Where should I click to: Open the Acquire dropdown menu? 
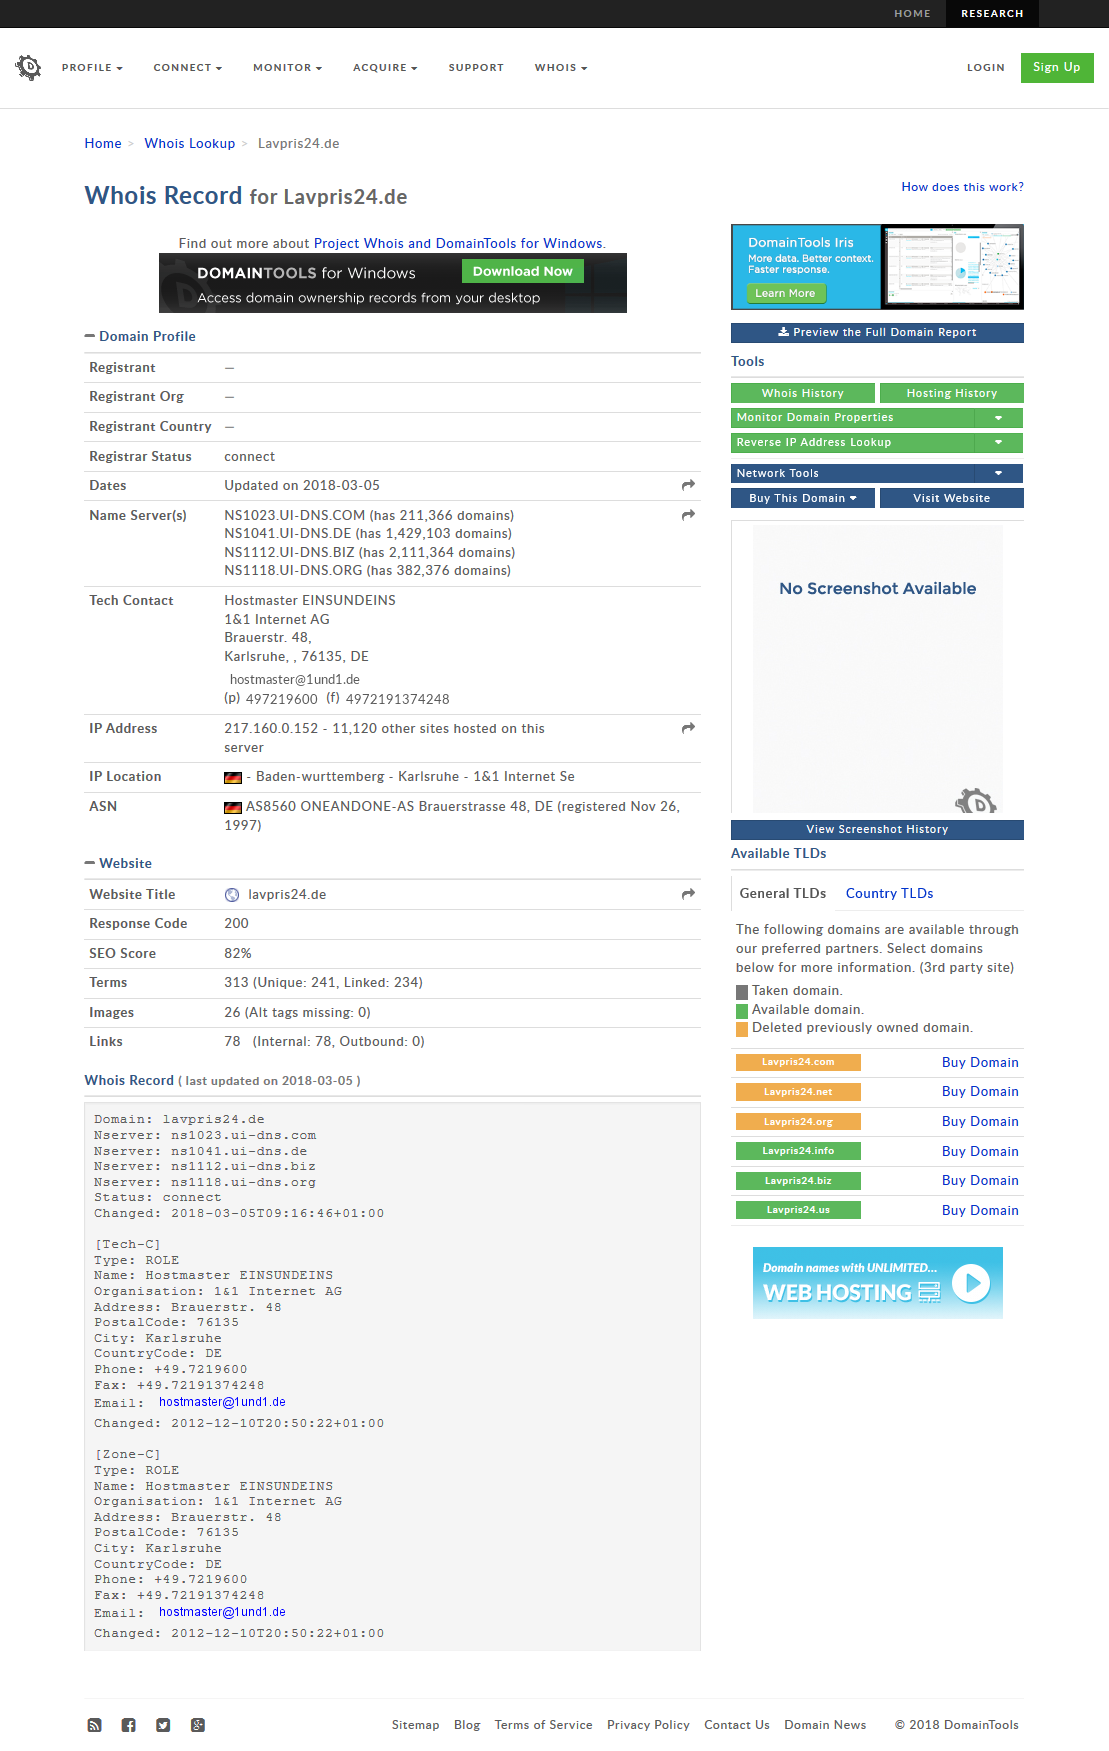[385, 68]
